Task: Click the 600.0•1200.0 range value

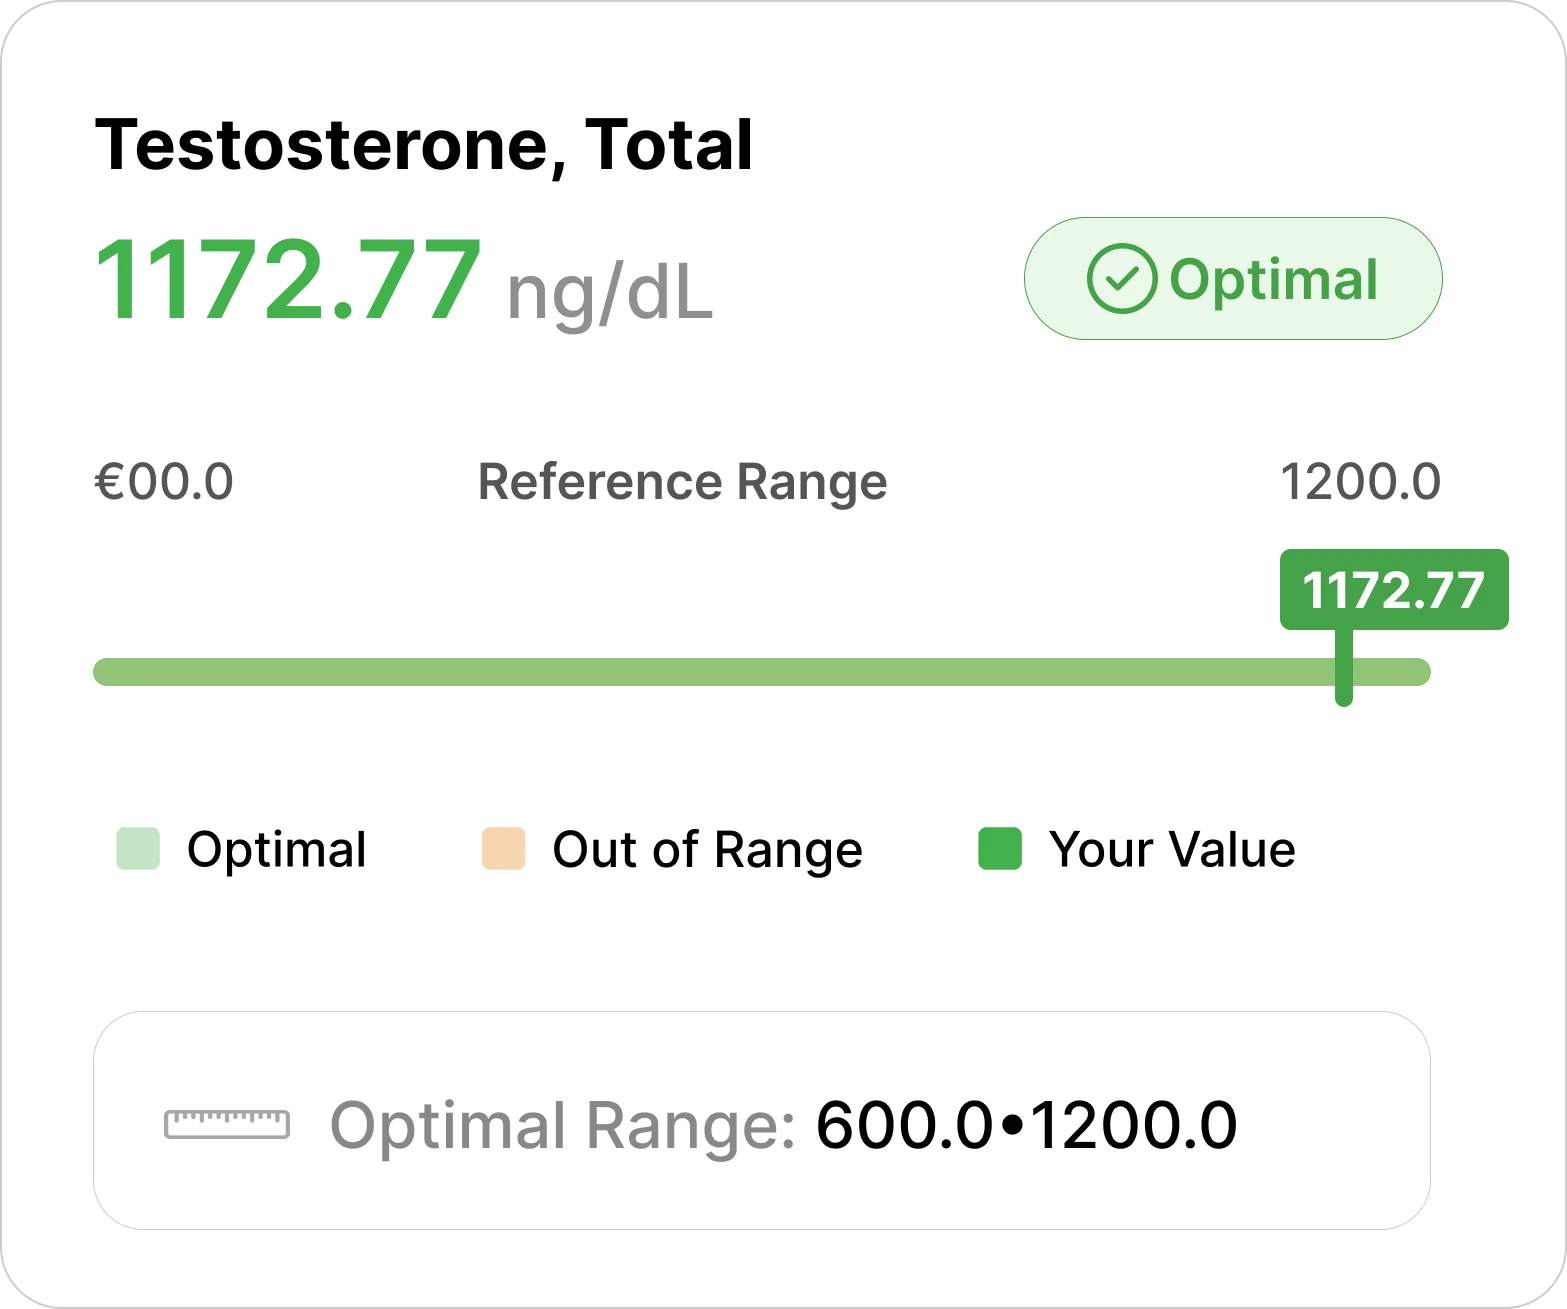Action: 1026,1126
